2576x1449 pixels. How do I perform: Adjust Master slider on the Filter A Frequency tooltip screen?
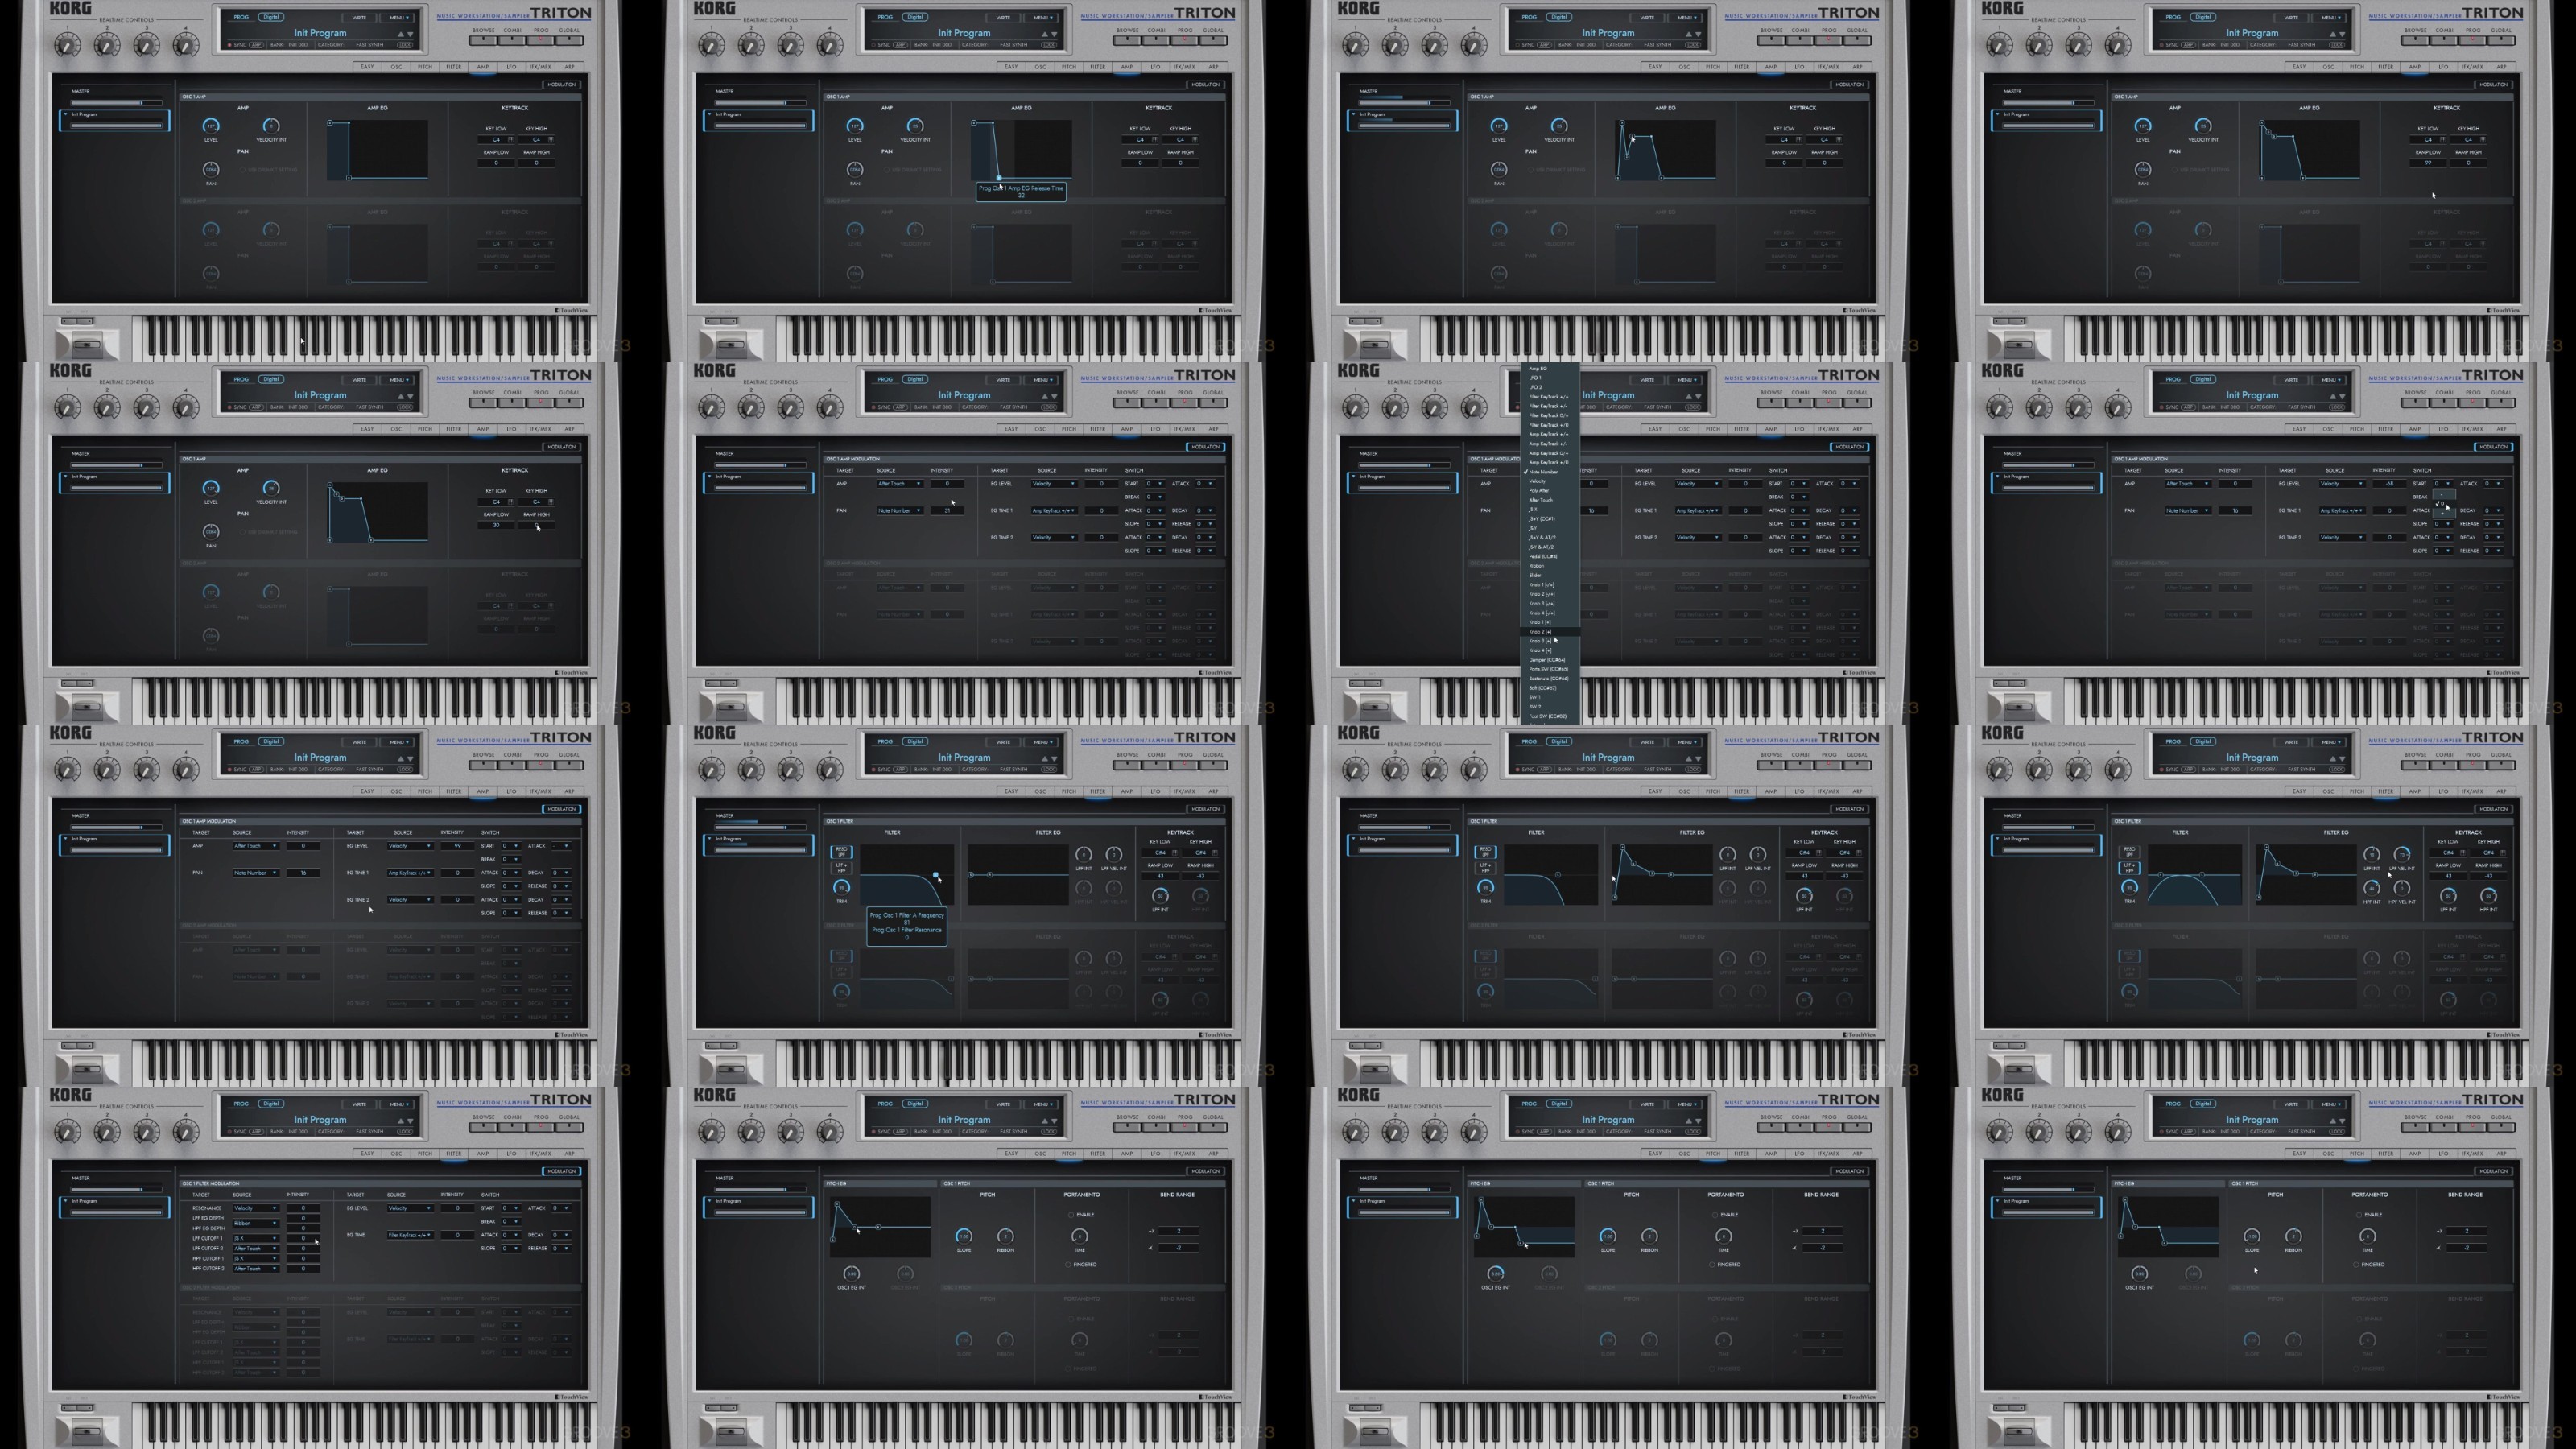click(x=761, y=828)
